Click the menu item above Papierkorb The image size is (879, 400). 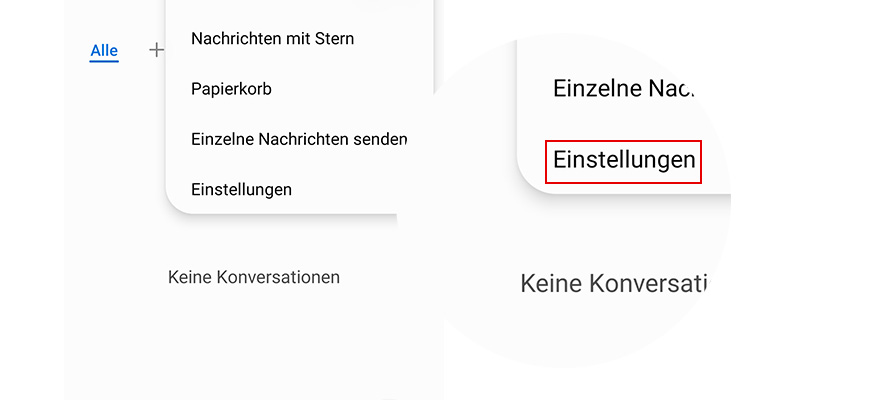pos(272,39)
